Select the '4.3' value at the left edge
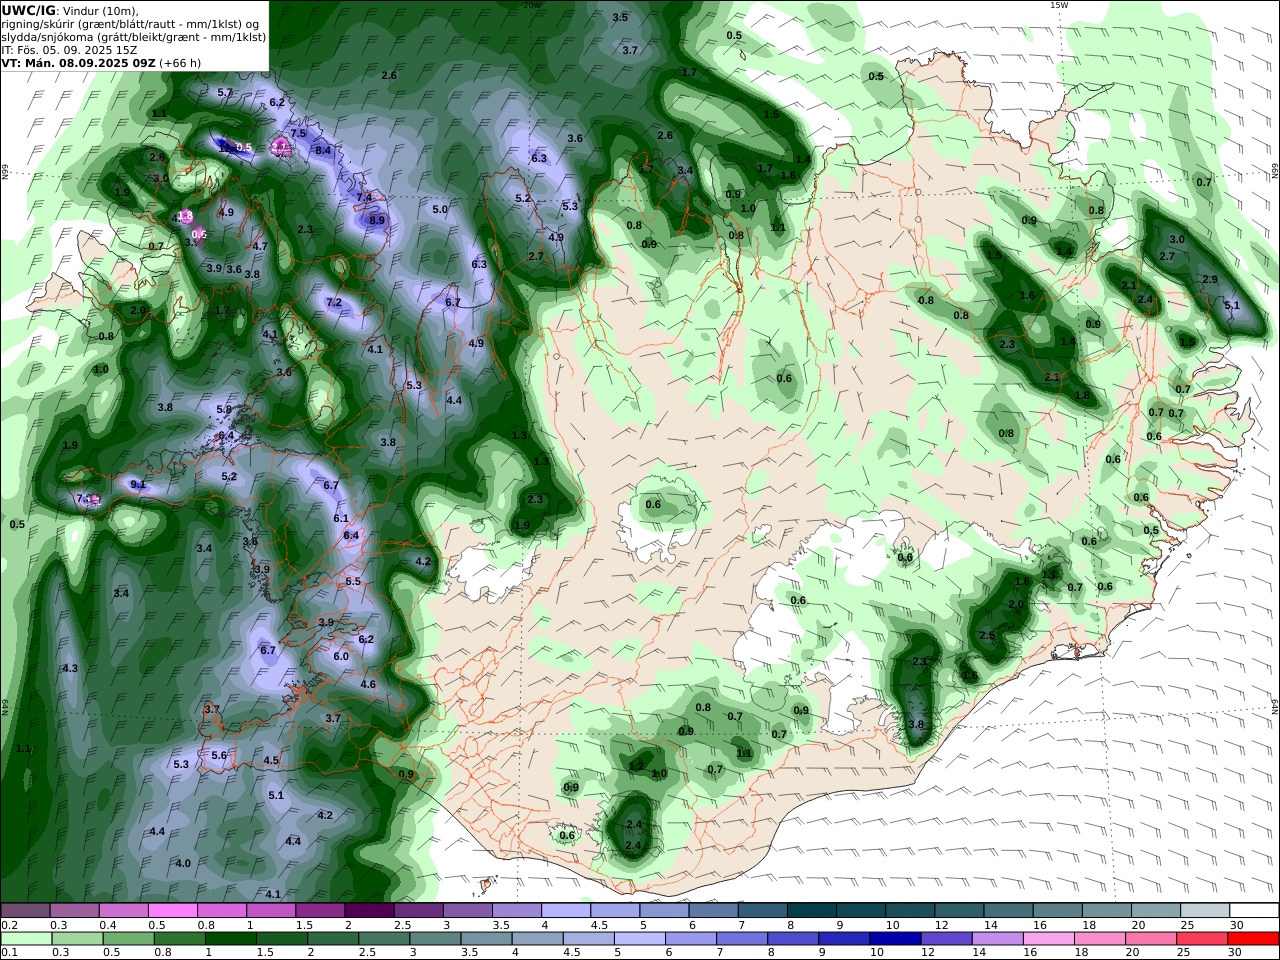1280x960 pixels. (70, 668)
